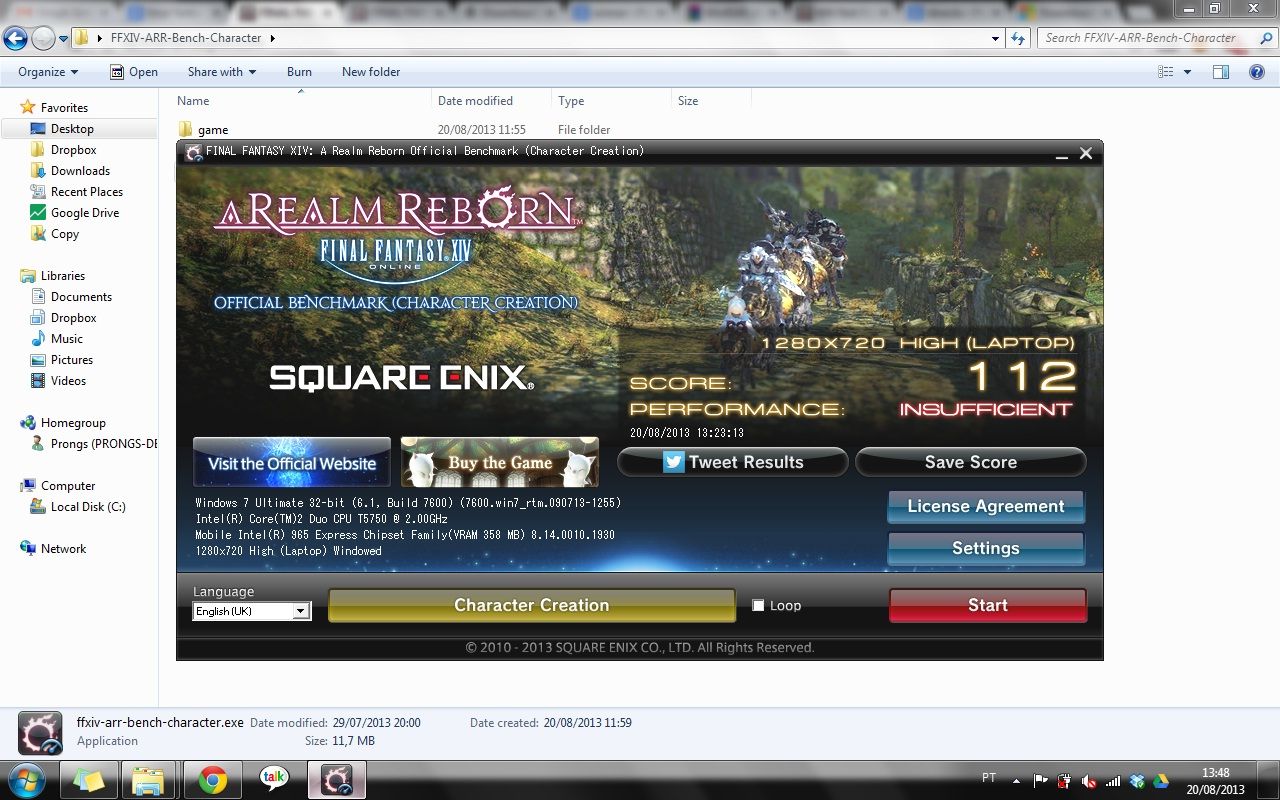This screenshot has height=800, width=1280.
Task: Open Local Disk (C:)
Action: pyautogui.click(x=88, y=506)
